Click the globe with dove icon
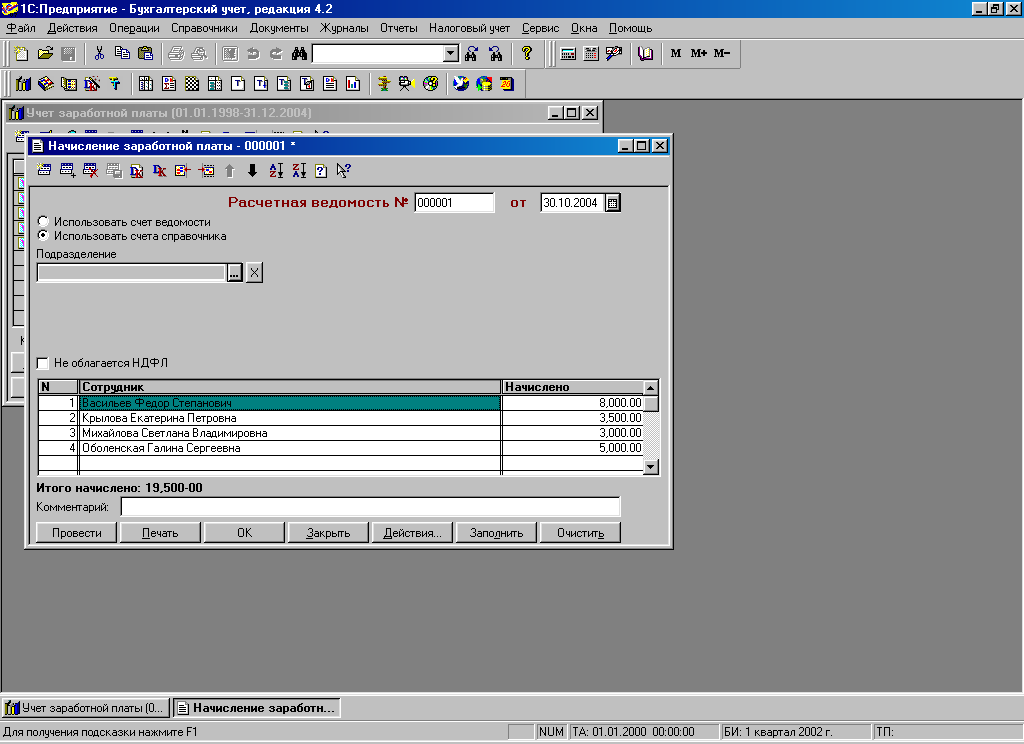Screen dimensions: 1024x744 pos(461,84)
